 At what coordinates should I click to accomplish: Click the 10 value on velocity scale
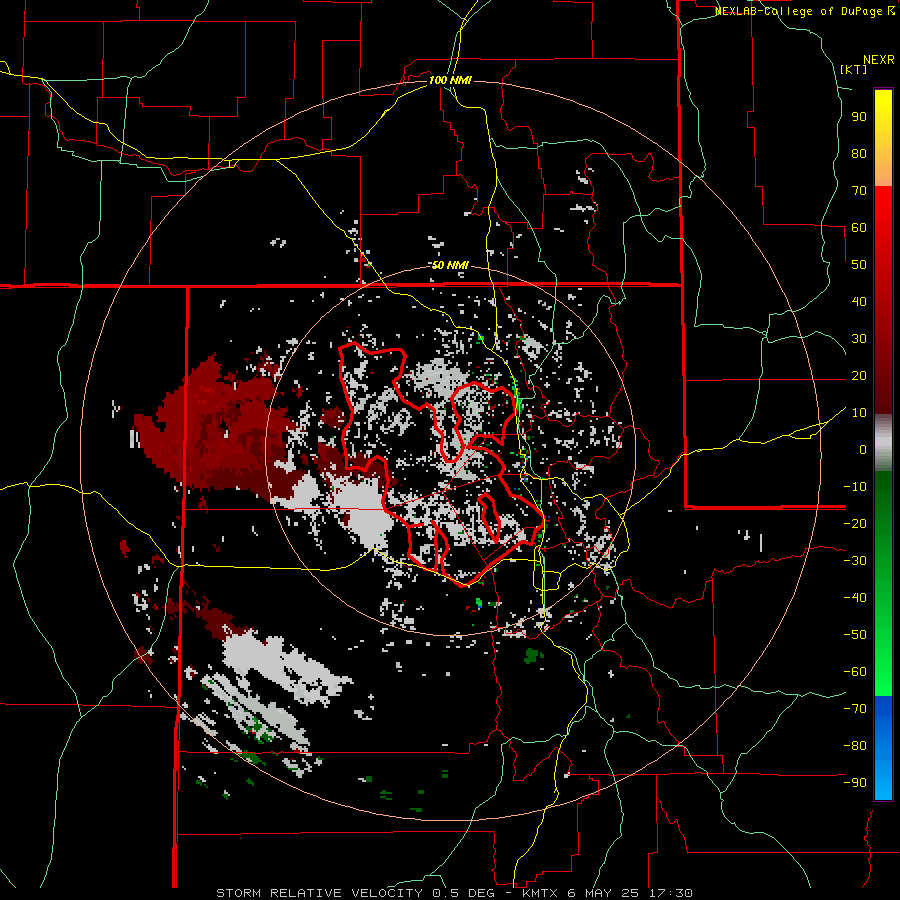pyautogui.click(x=859, y=413)
